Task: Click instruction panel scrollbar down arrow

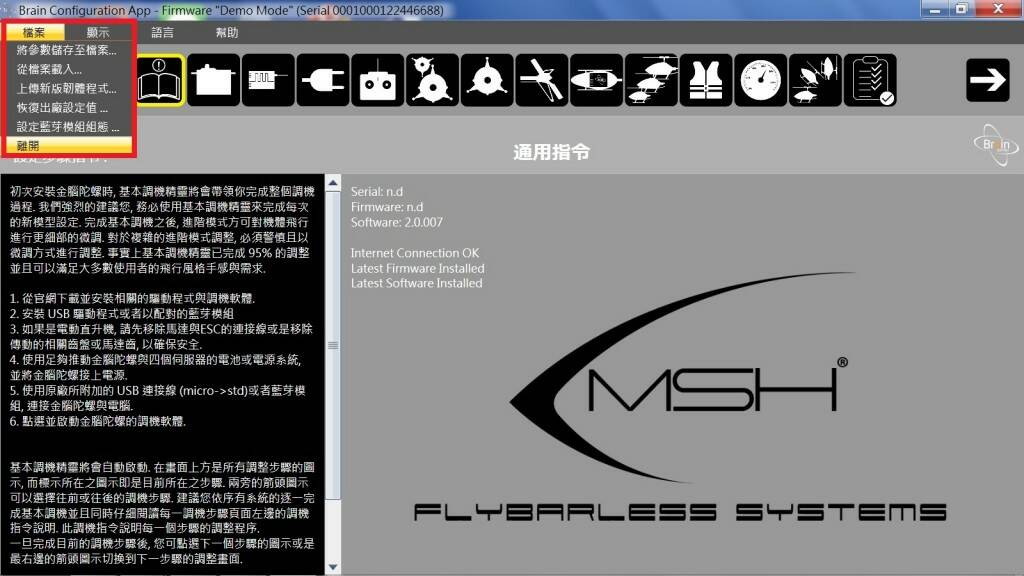Action: pos(333,567)
